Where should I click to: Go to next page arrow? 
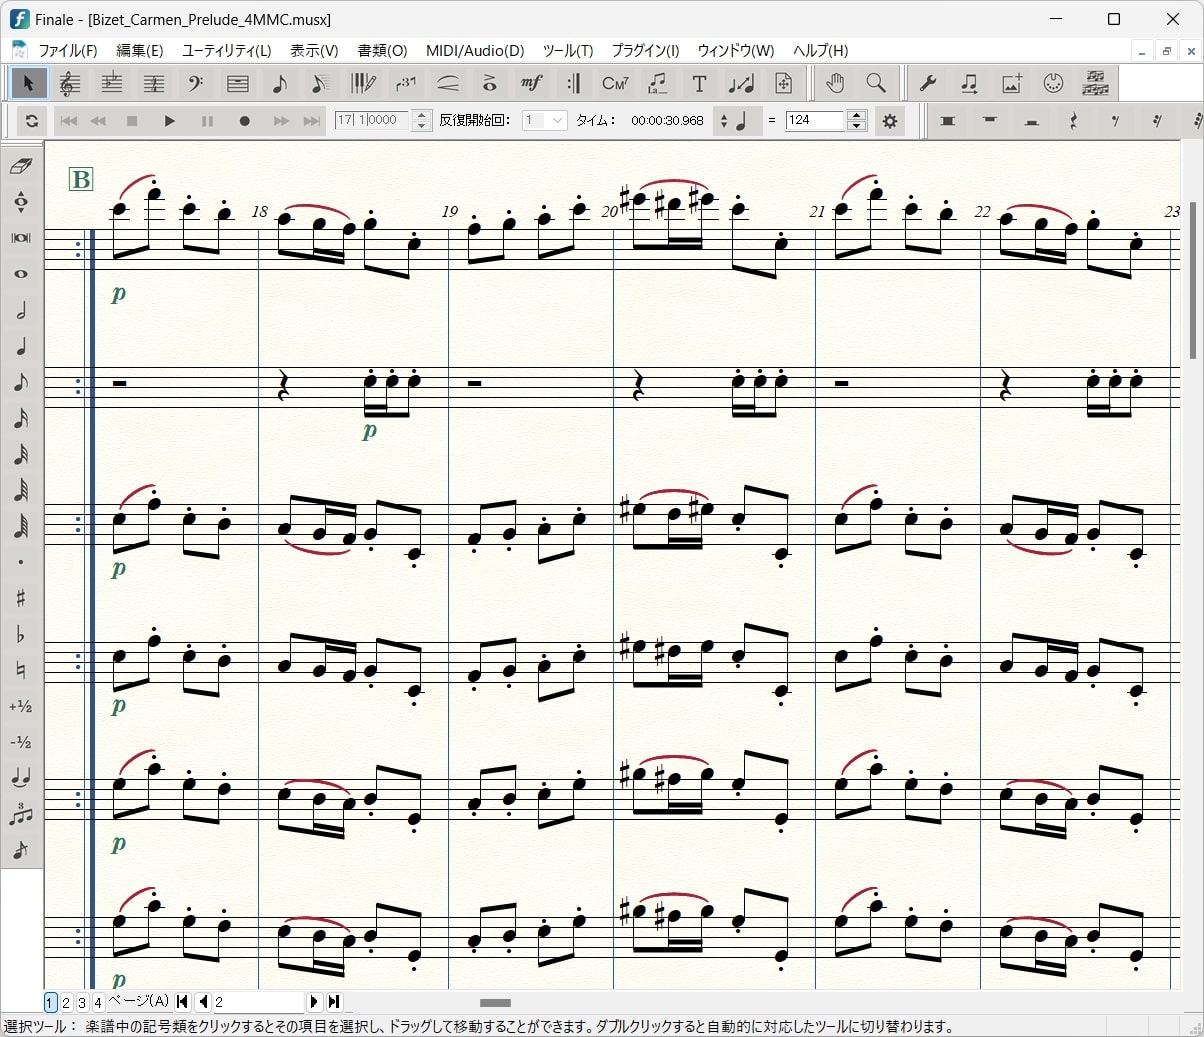[x=314, y=1001]
